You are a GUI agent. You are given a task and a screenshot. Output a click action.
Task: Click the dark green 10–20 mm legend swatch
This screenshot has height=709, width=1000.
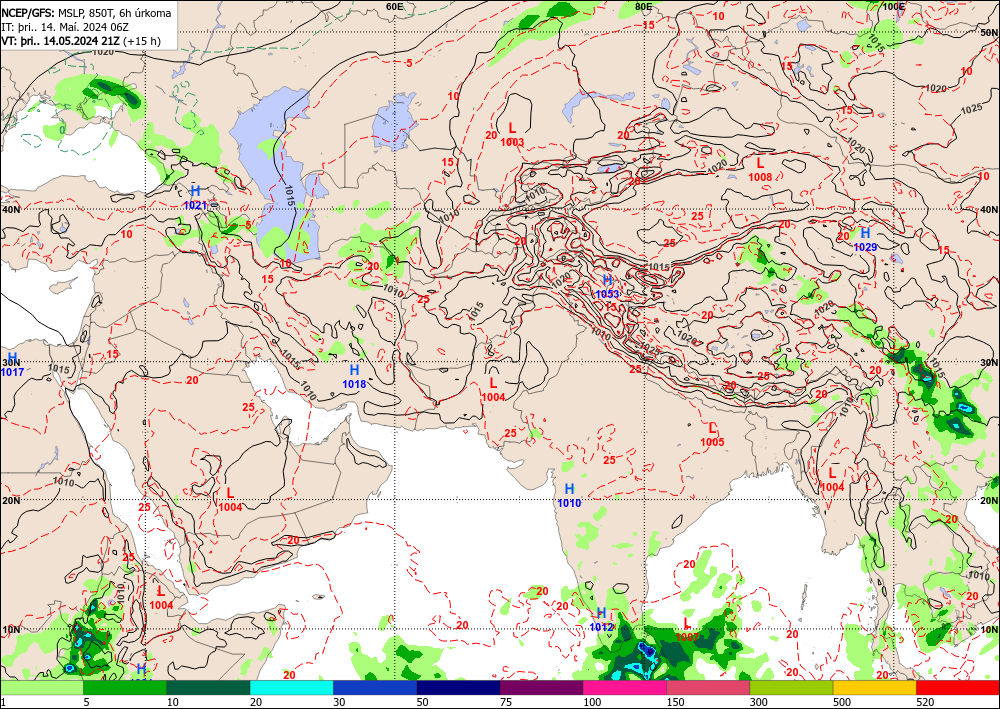coord(208,688)
